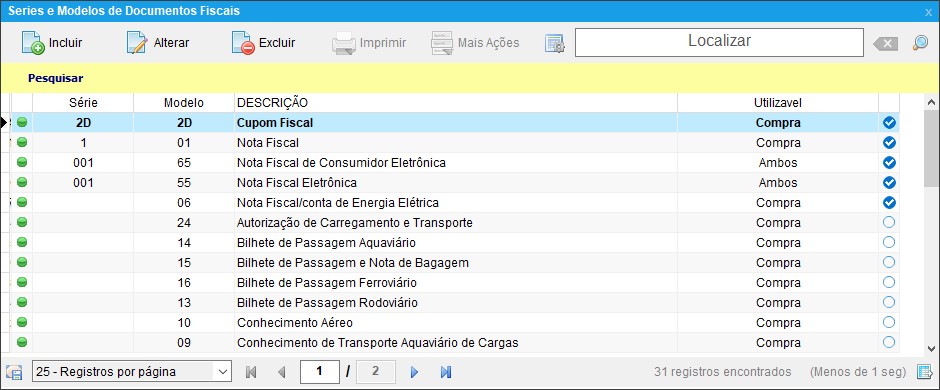Click the grid settings icon beside Localizar
The width and height of the screenshot is (940, 390).
[555, 43]
